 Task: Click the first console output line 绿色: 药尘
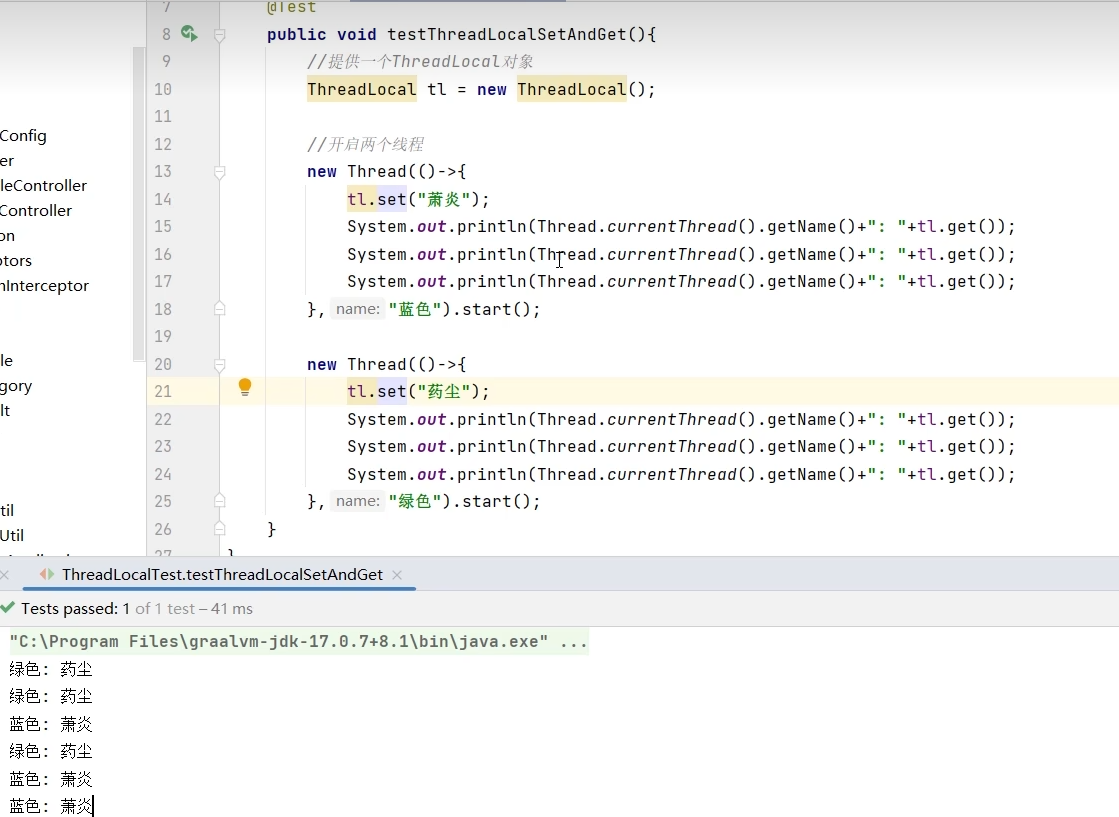point(51,669)
